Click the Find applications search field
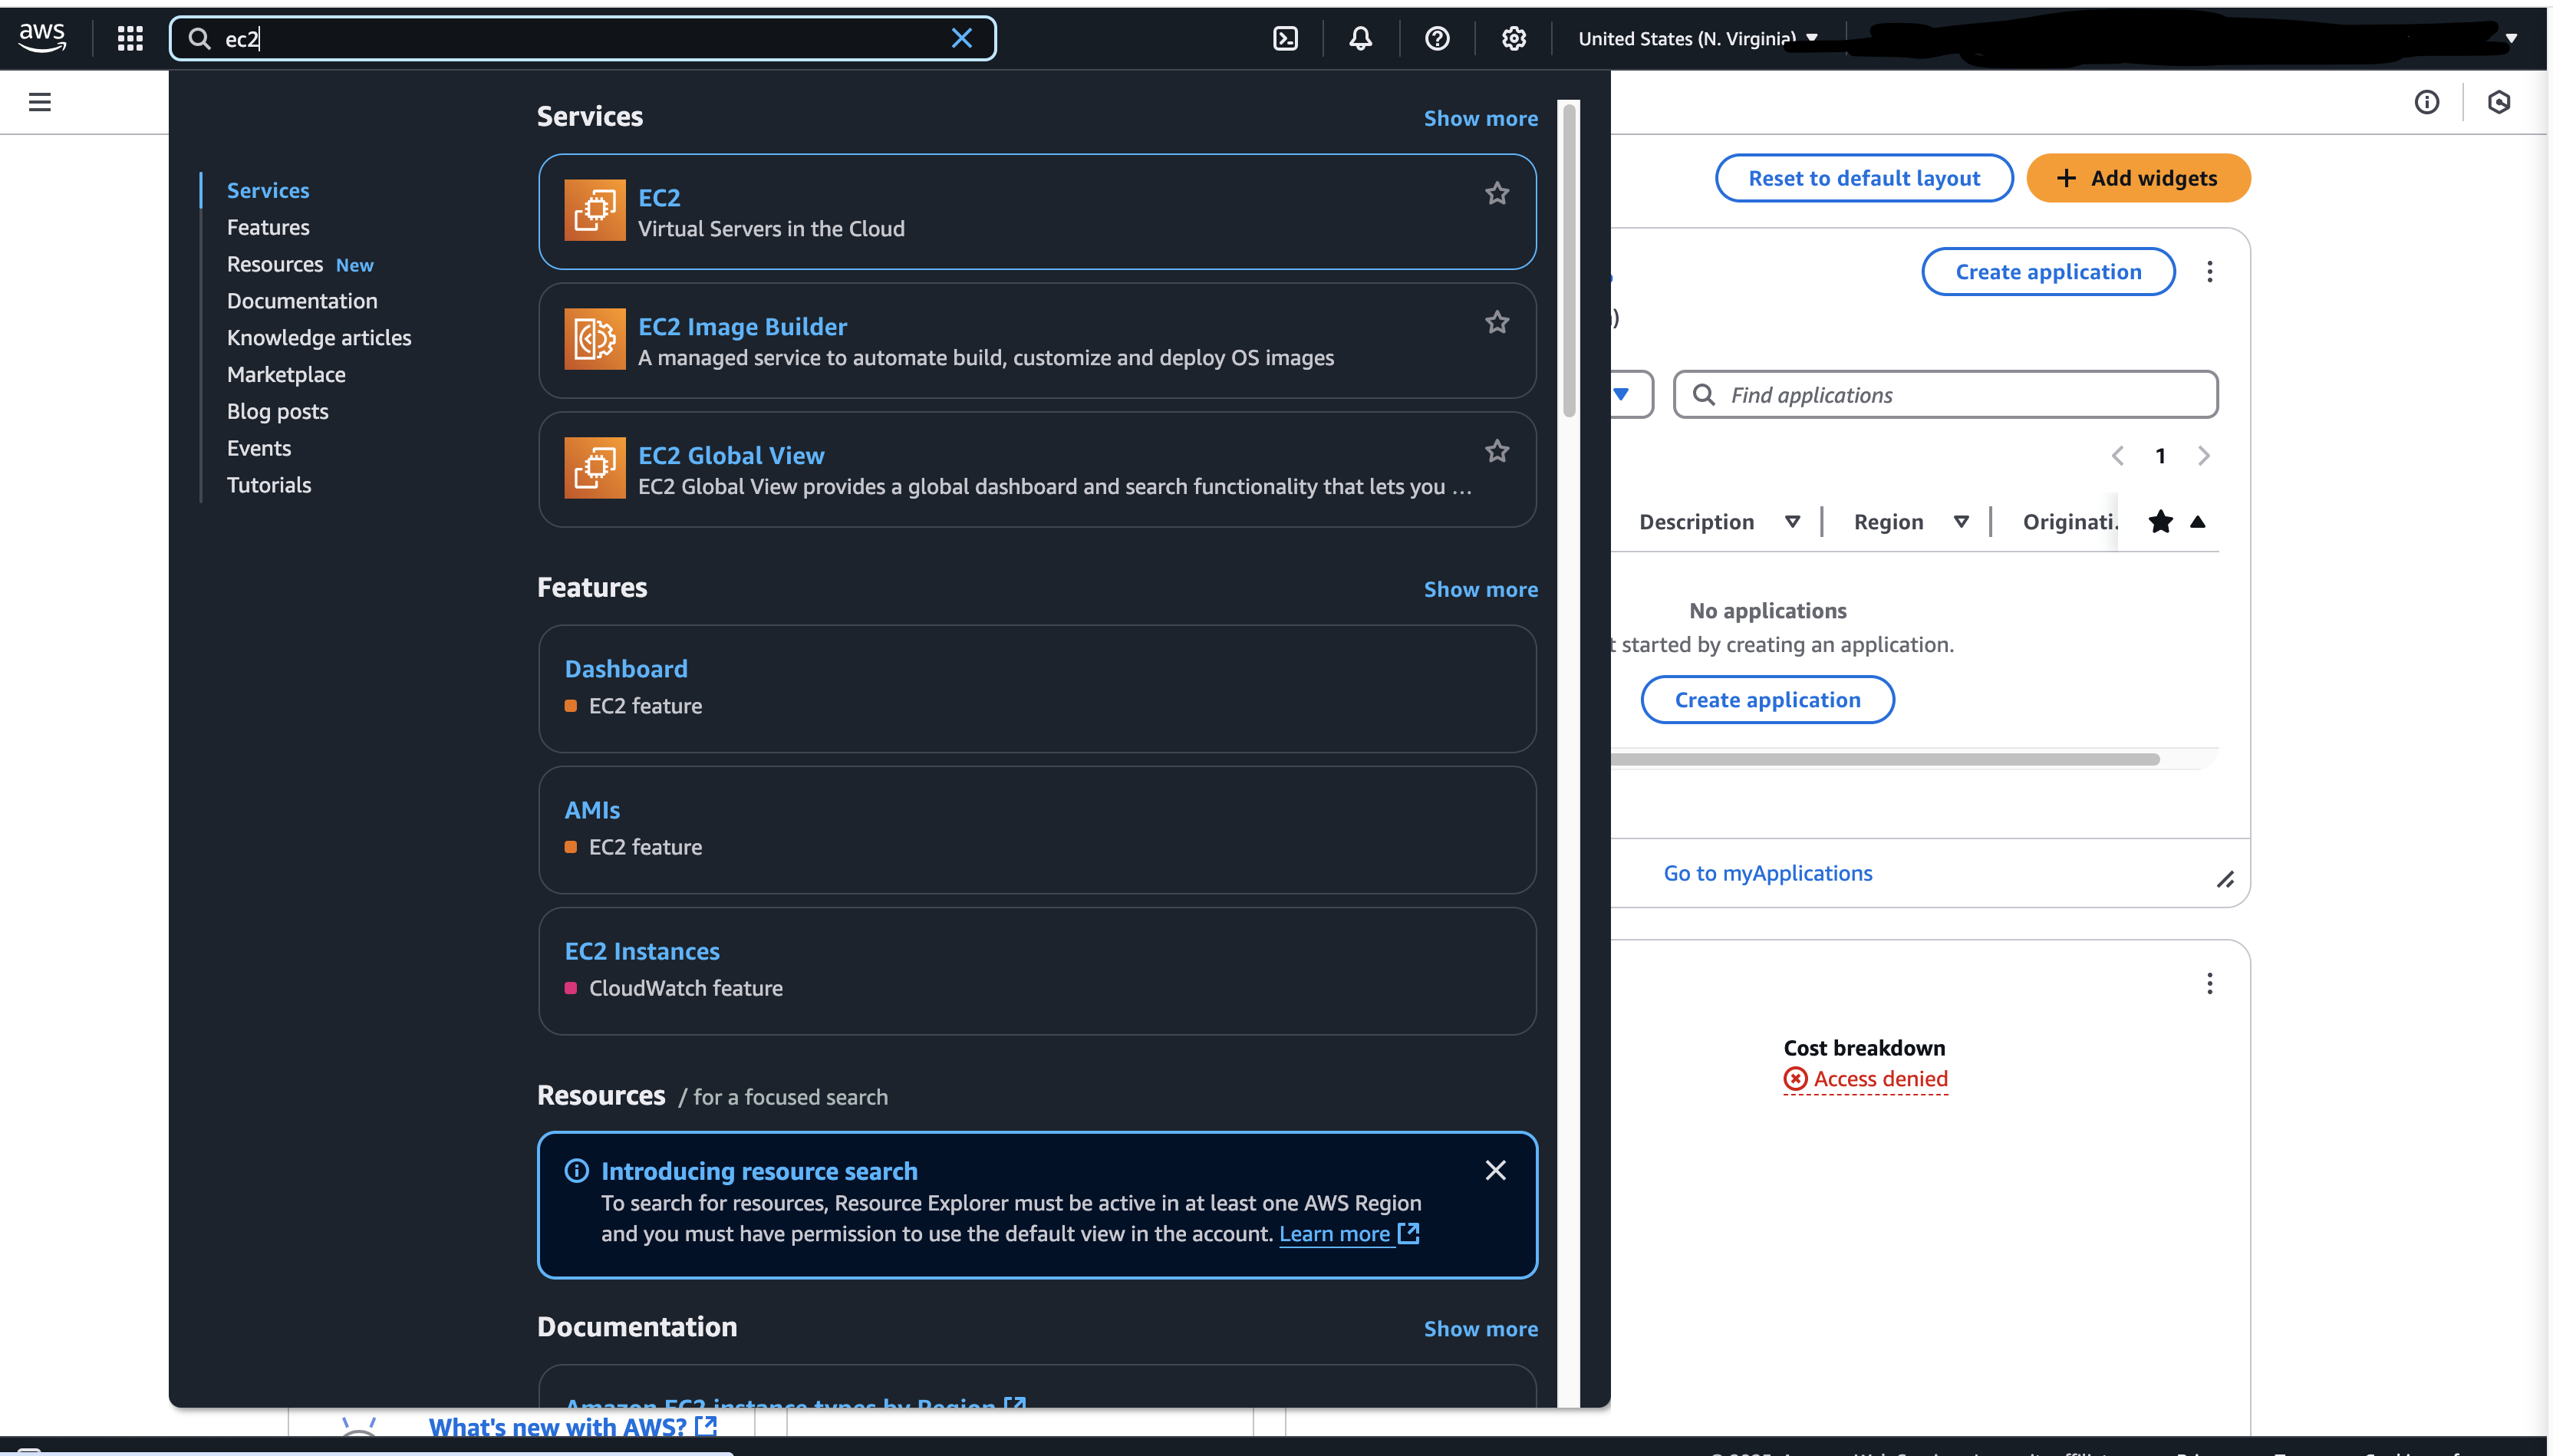This screenshot has width=2553, height=1456. [1945, 394]
